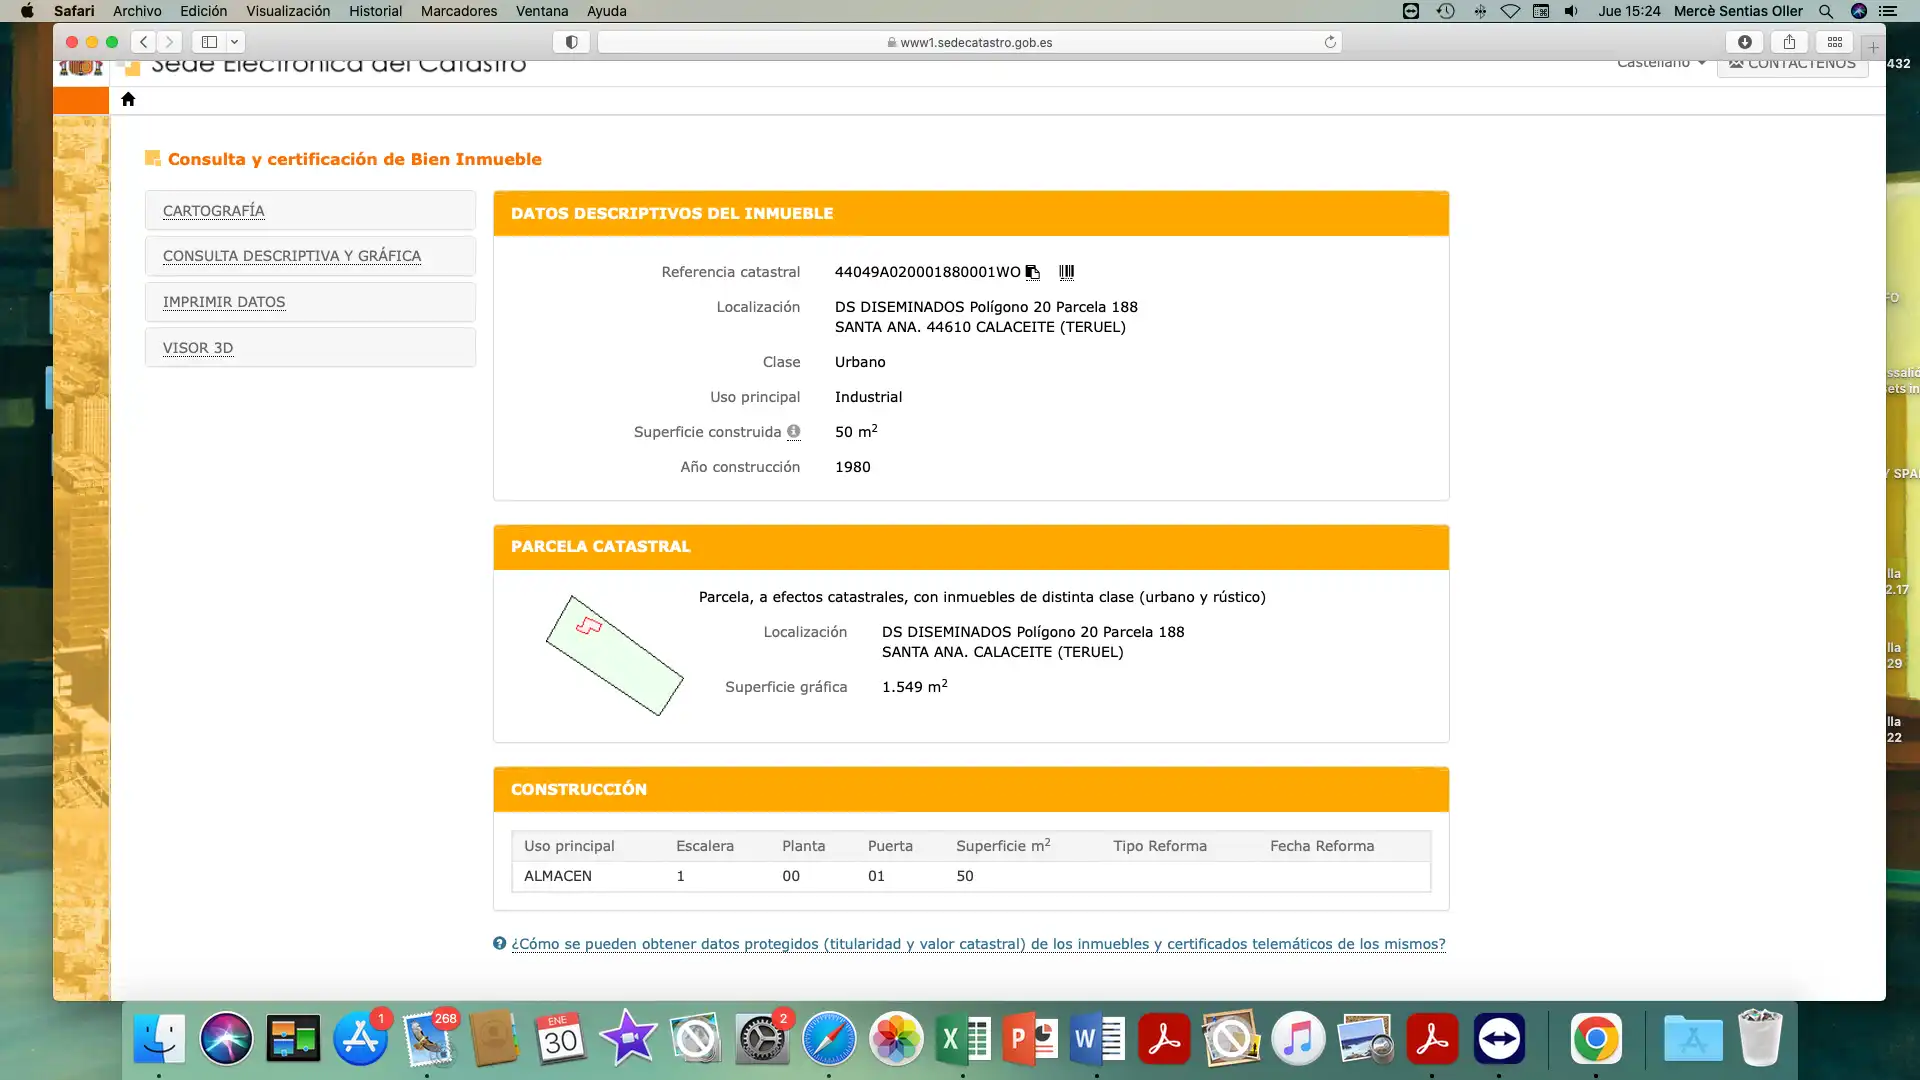Launch TeamViewer from the Dock
The image size is (1920, 1080).
point(1499,1039)
